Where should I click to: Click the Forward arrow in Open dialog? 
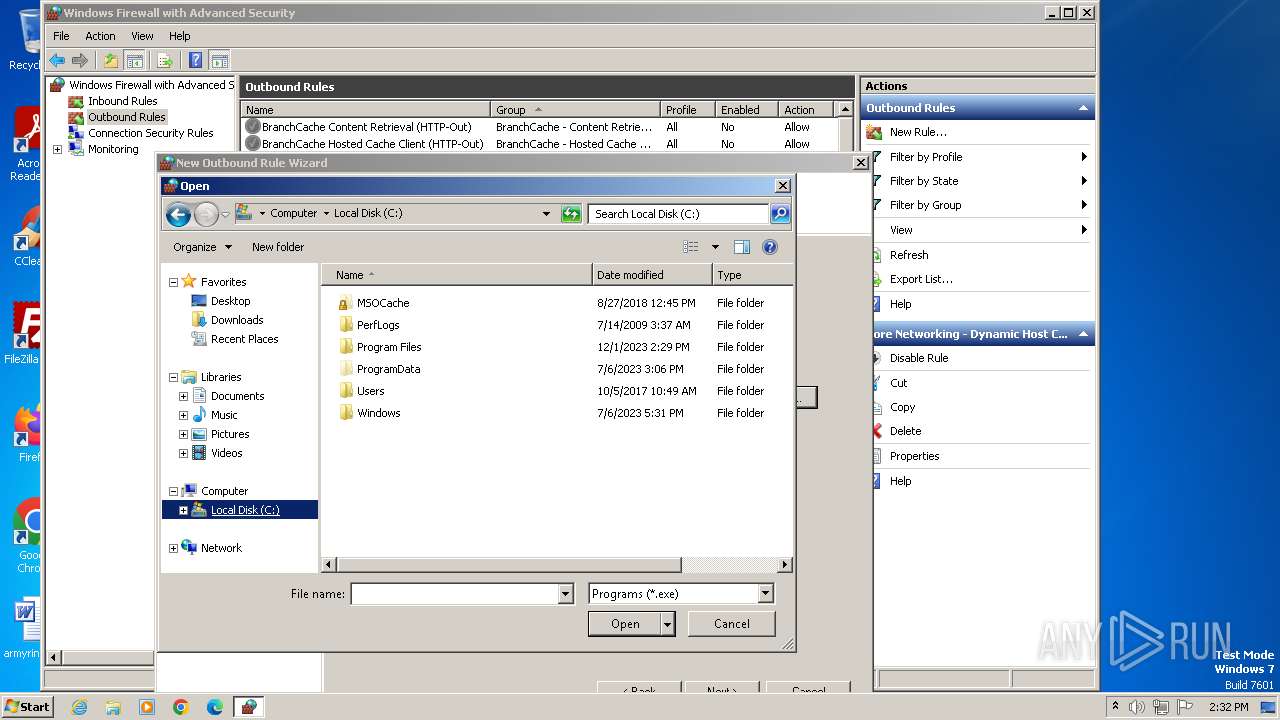[206, 213]
